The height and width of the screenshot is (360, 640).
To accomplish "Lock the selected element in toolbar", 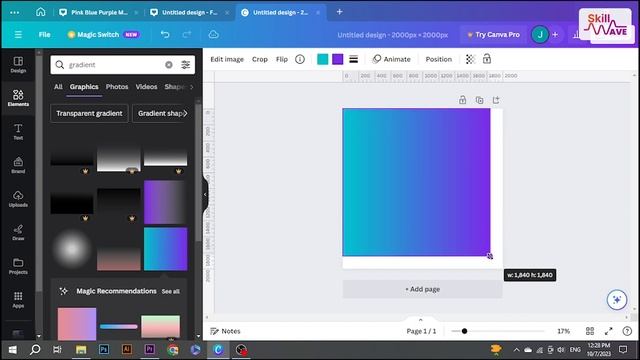I will click(x=487, y=59).
